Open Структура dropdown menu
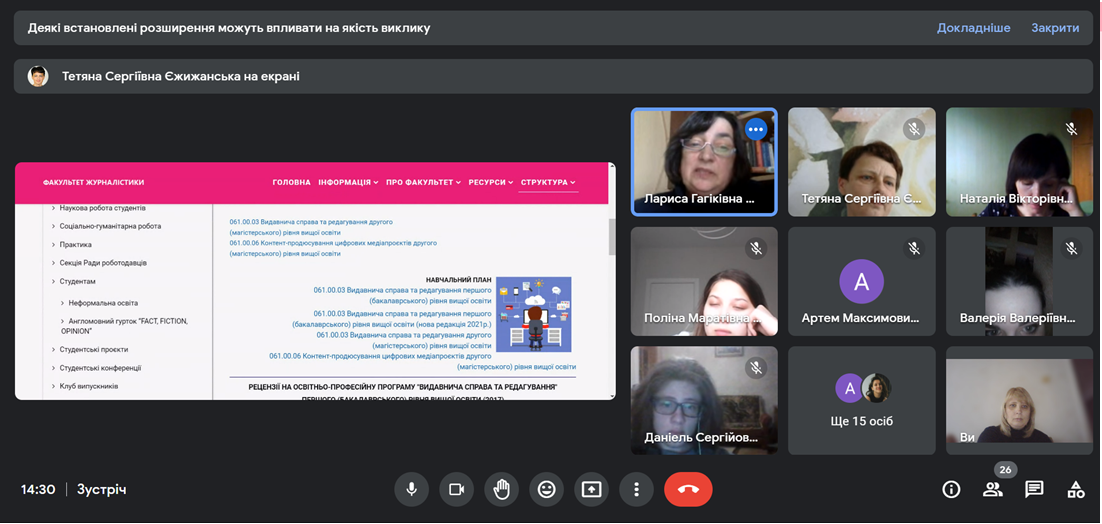The height and width of the screenshot is (524, 1102). [x=548, y=183]
